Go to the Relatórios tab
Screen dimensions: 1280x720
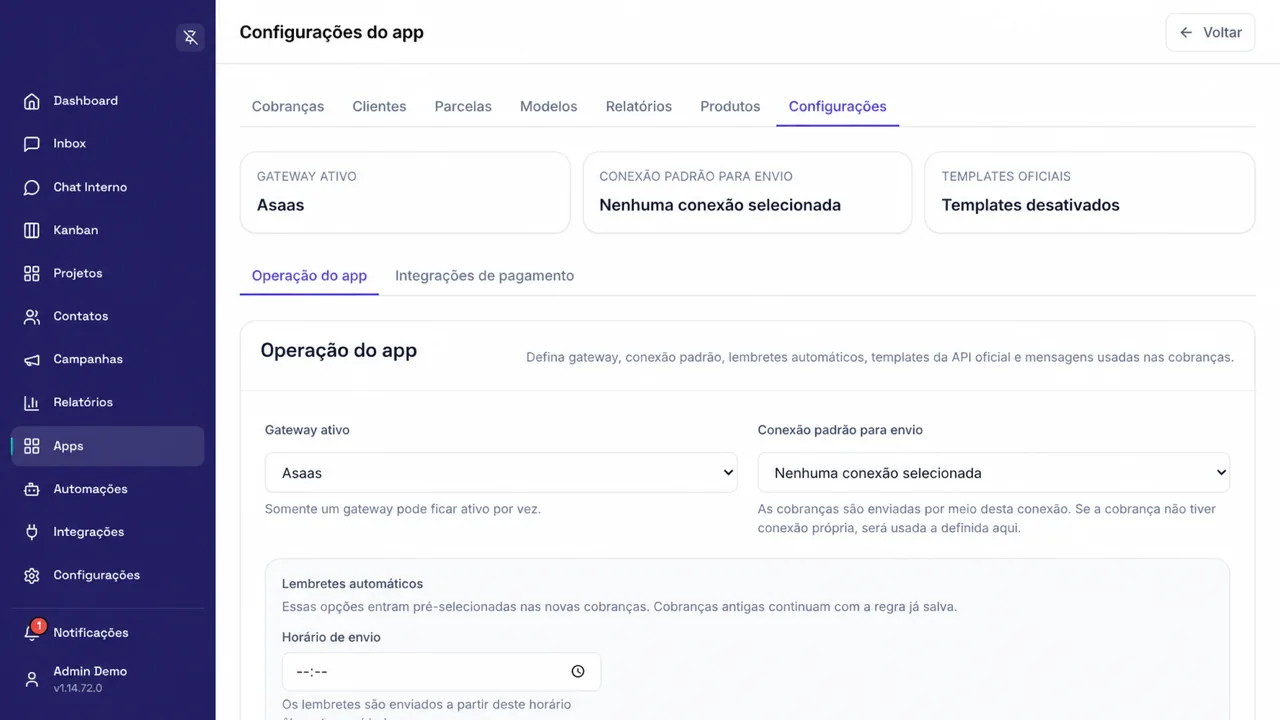coord(639,106)
